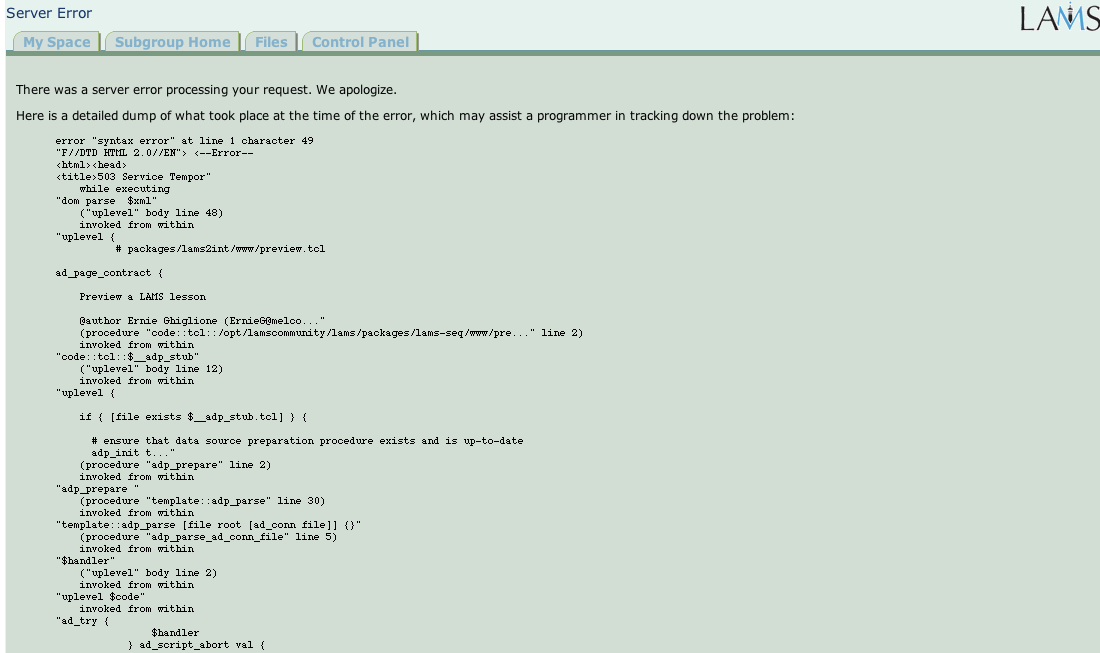Click the 'template::adp_parse [file root' line
This screenshot has width=1100, height=653.
[208, 525]
